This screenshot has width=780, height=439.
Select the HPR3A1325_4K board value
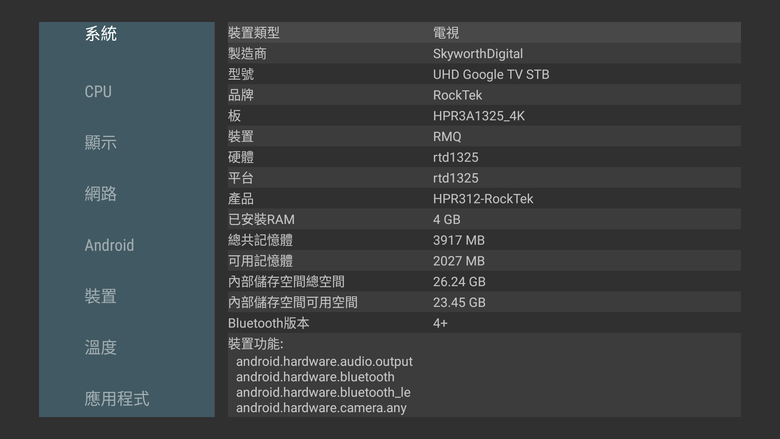(479, 116)
